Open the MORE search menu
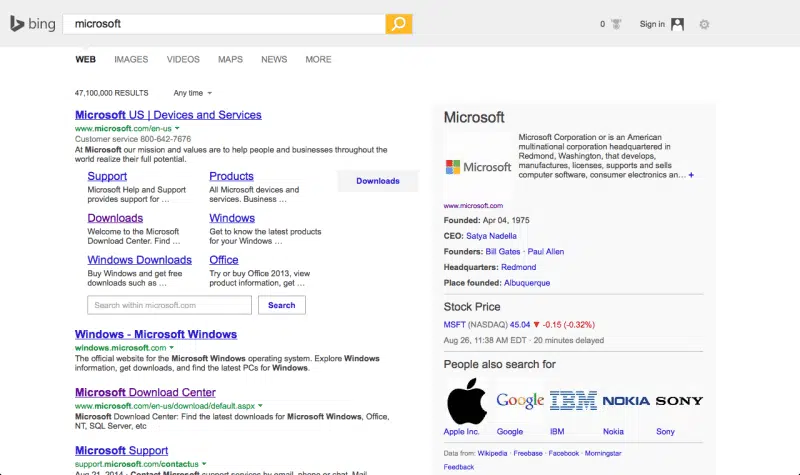 pos(318,60)
